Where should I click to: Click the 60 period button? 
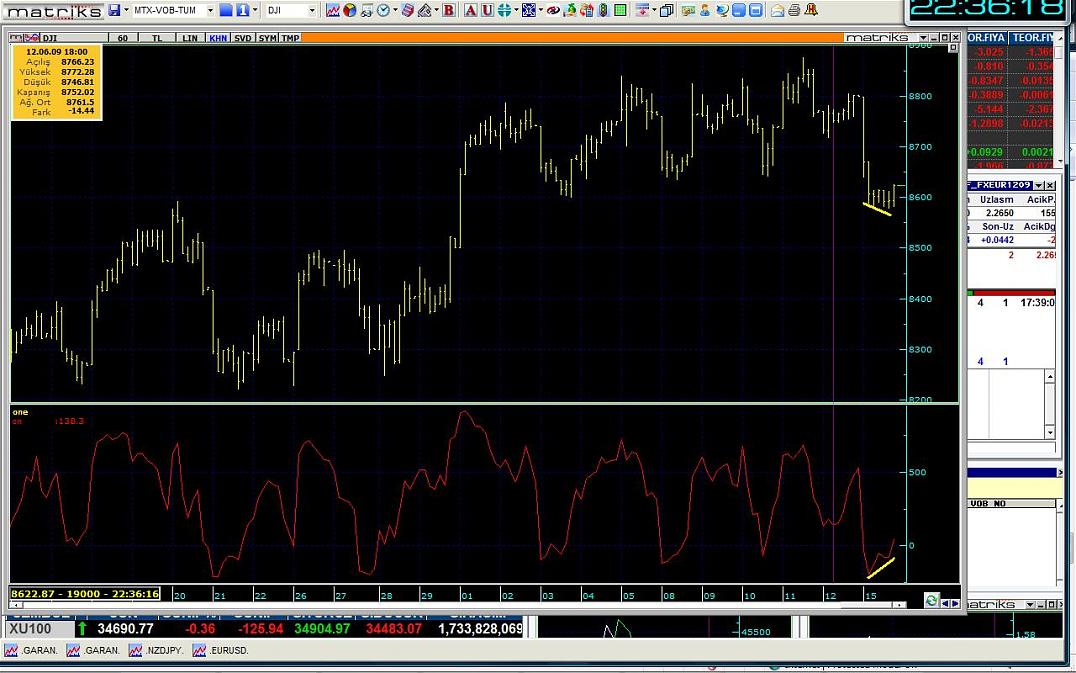pyautogui.click(x=122, y=38)
